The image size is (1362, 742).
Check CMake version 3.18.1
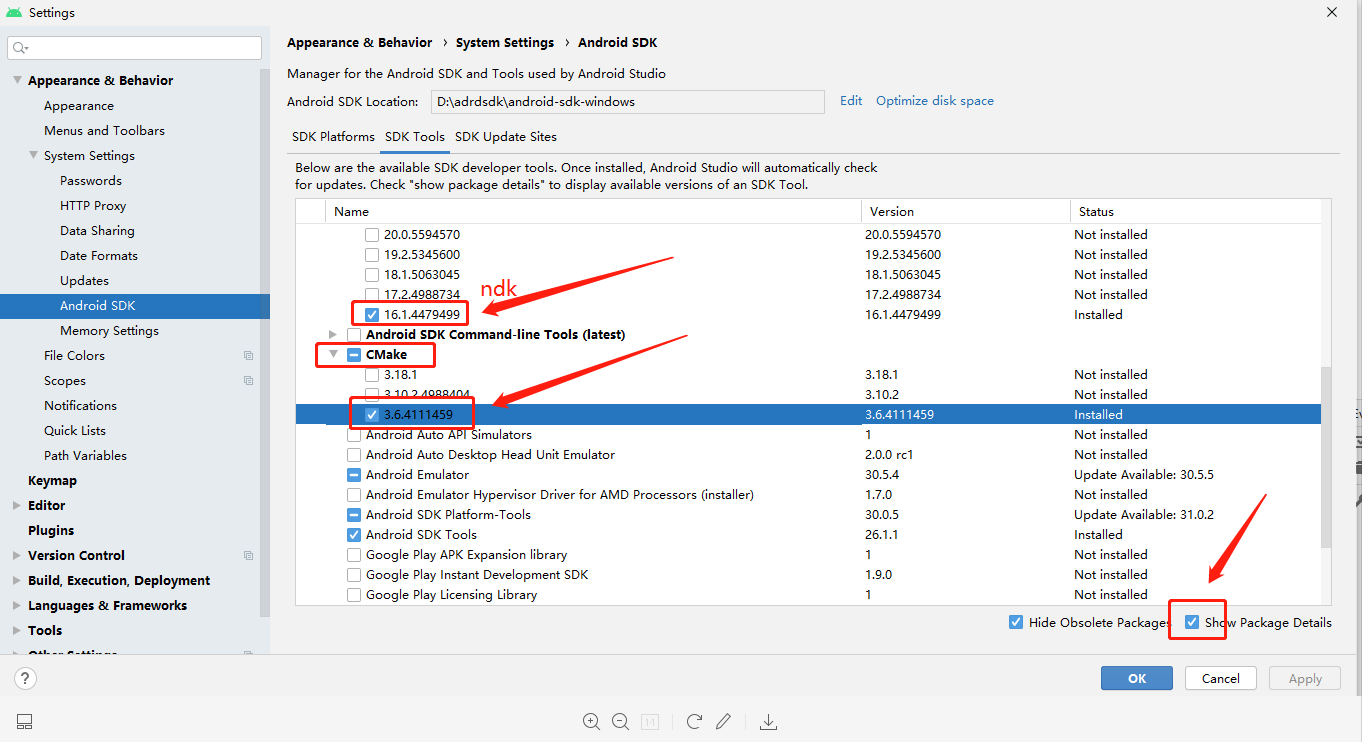[x=372, y=375]
